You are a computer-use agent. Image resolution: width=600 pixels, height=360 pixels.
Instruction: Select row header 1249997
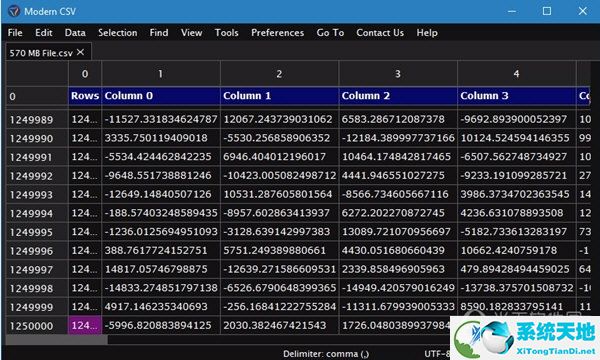[37, 270]
